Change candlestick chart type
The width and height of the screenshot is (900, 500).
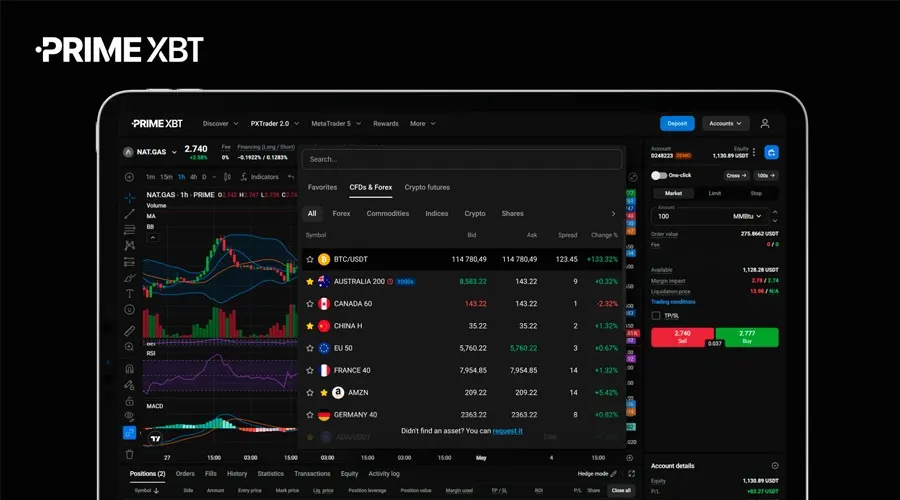[x=227, y=177]
